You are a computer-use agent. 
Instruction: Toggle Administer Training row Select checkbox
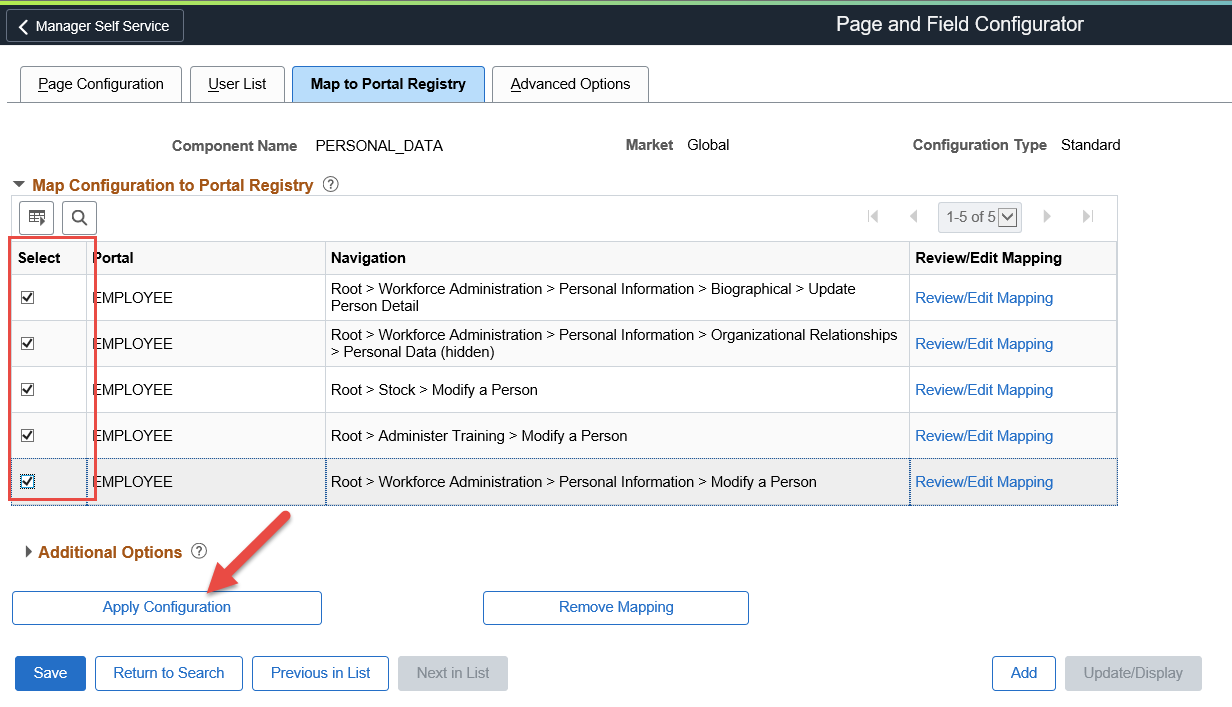28,436
